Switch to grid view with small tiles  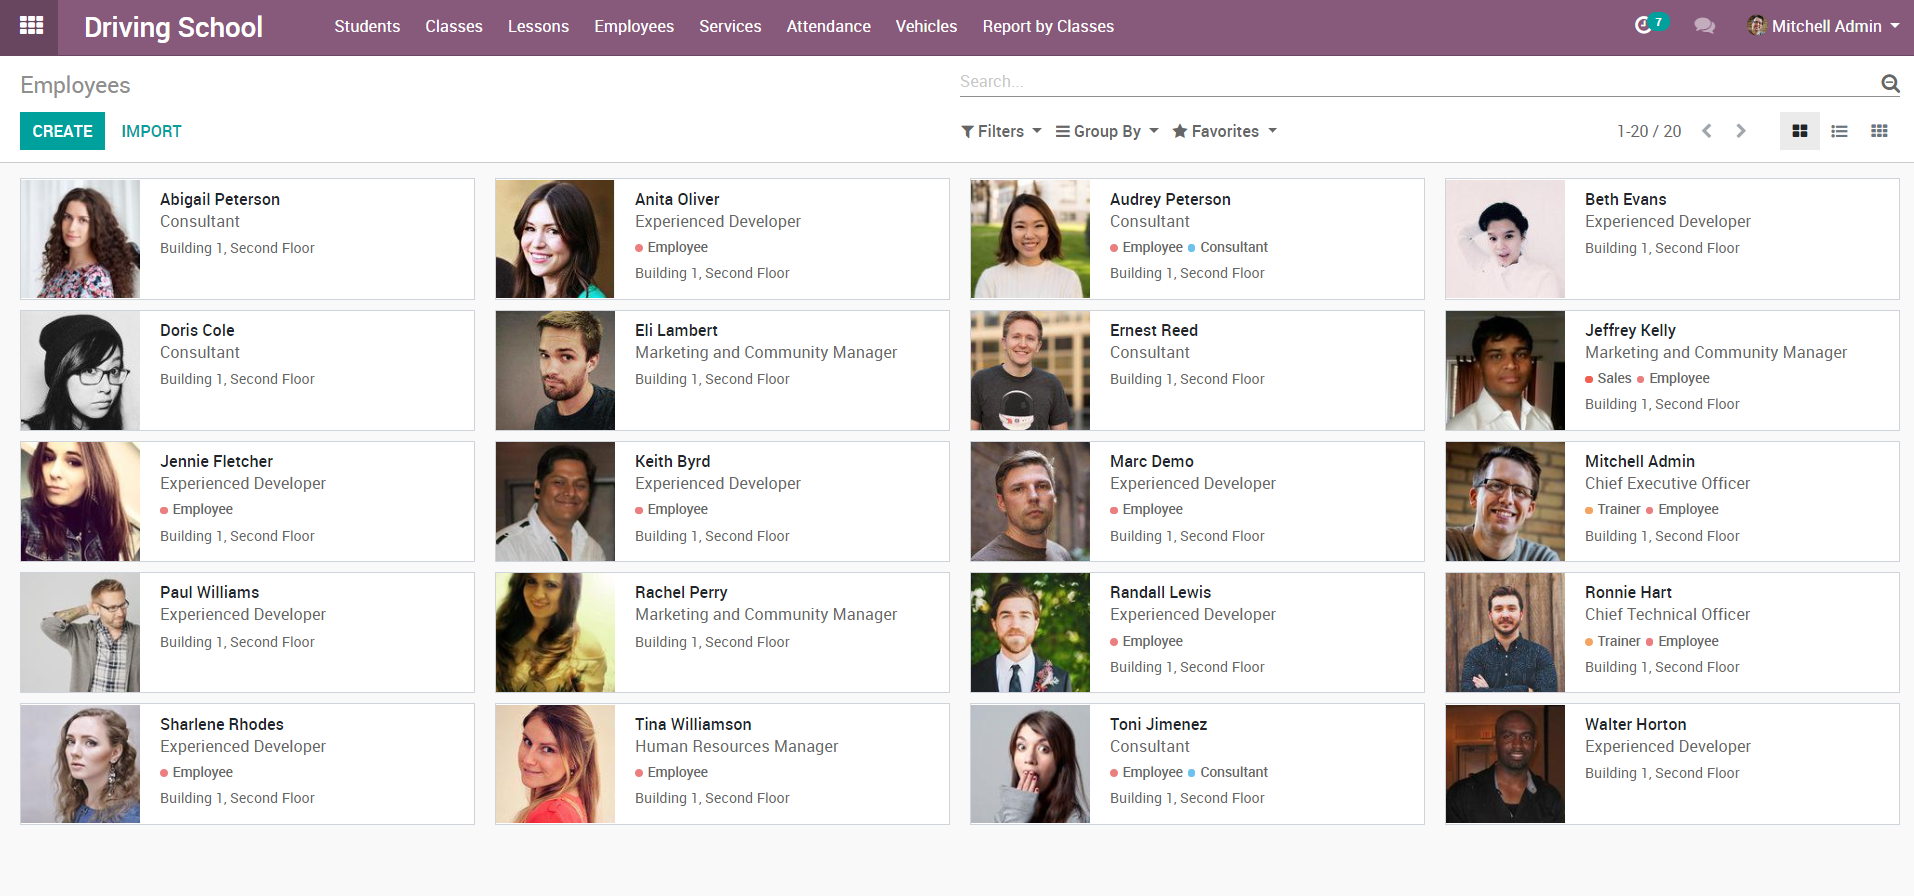pos(1879,131)
